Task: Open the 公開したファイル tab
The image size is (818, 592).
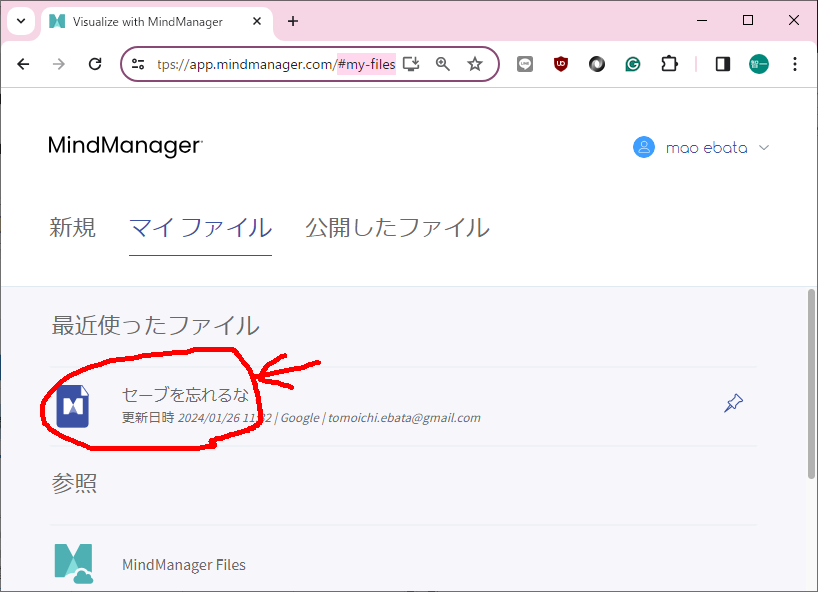Action: (x=397, y=228)
